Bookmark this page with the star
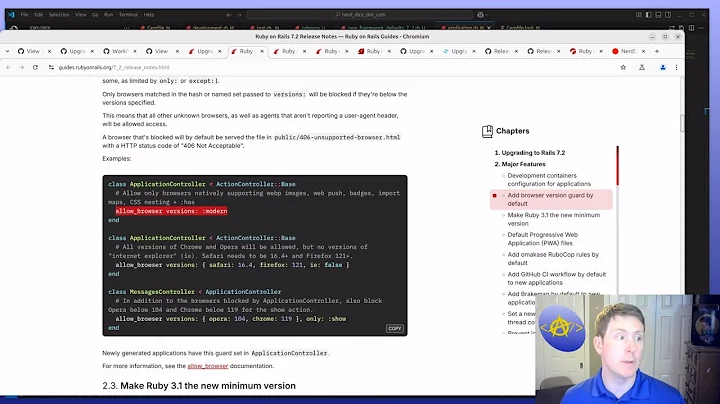This screenshot has height=404, width=720. click(623, 67)
